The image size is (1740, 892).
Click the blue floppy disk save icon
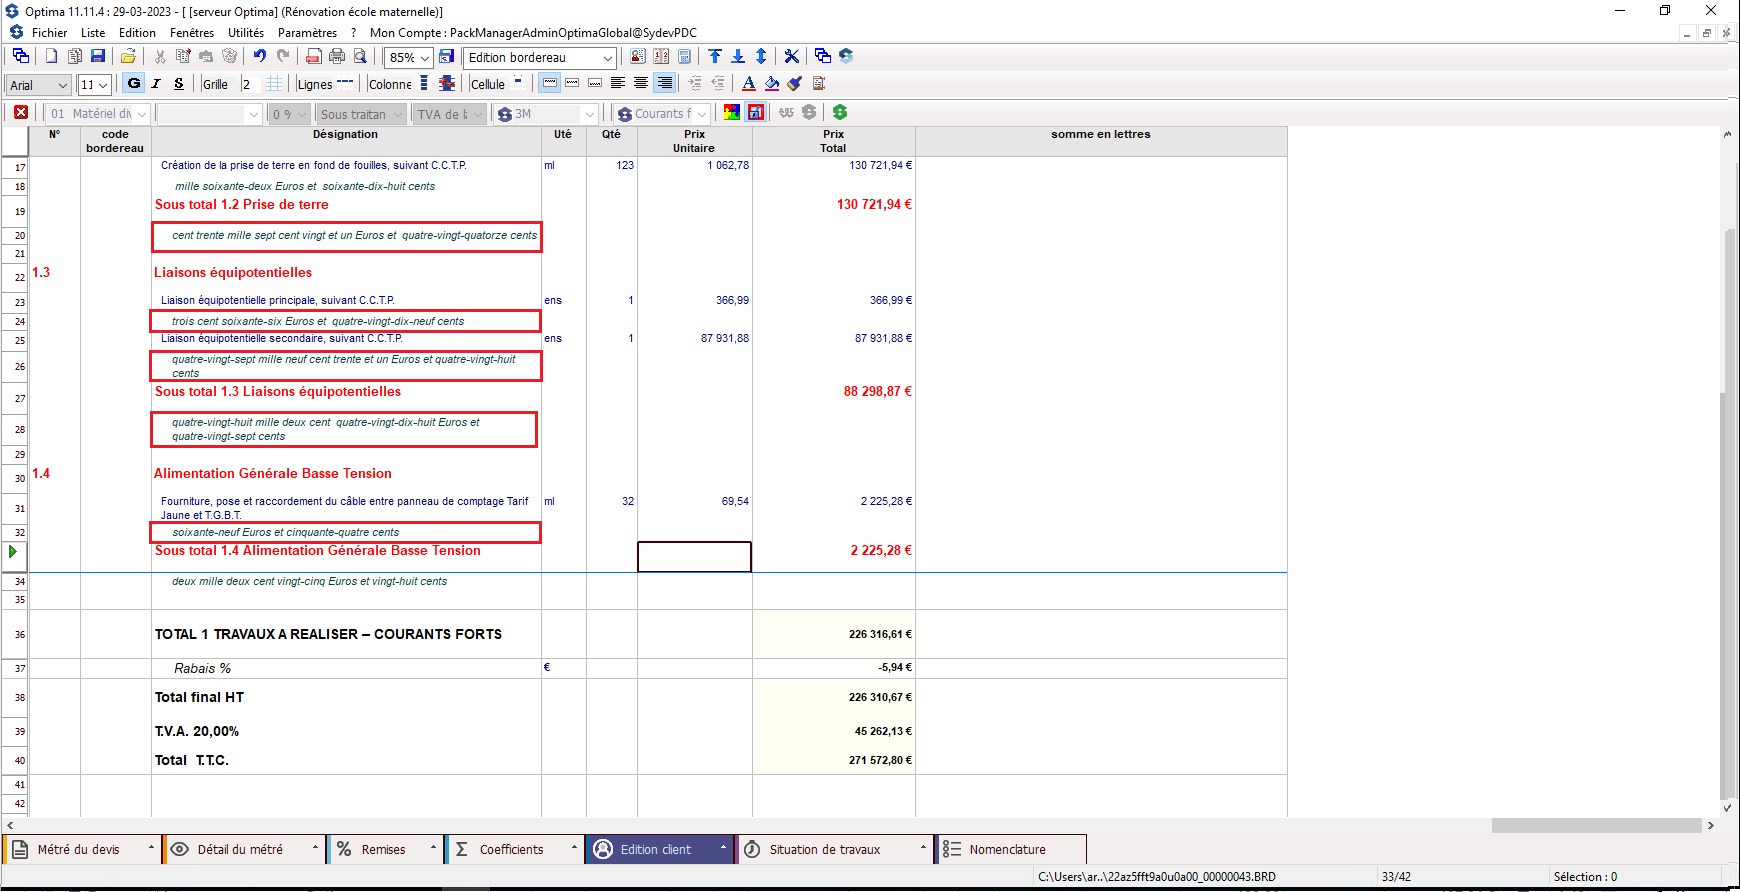(98, 56)
